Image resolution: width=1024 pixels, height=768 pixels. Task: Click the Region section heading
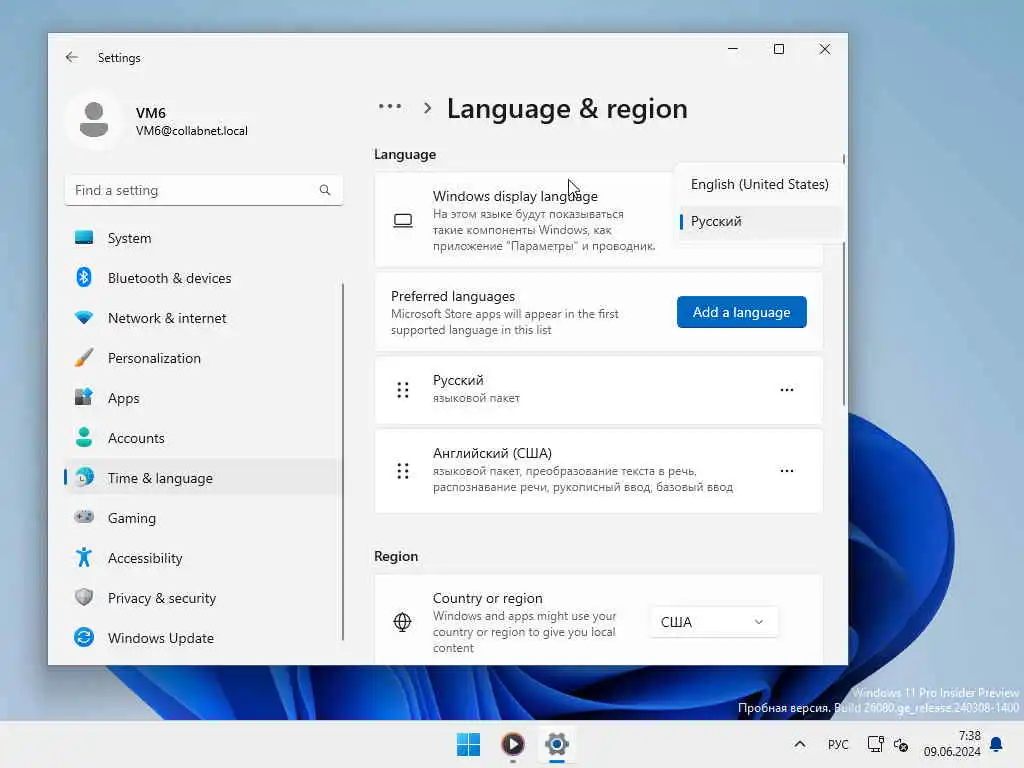point(396,556)
